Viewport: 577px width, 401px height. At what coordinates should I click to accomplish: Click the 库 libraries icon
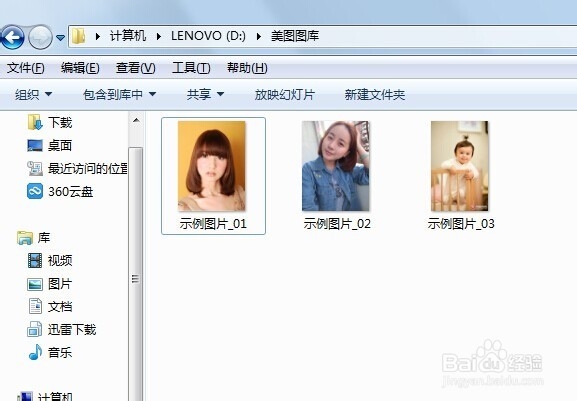(25, 238)
